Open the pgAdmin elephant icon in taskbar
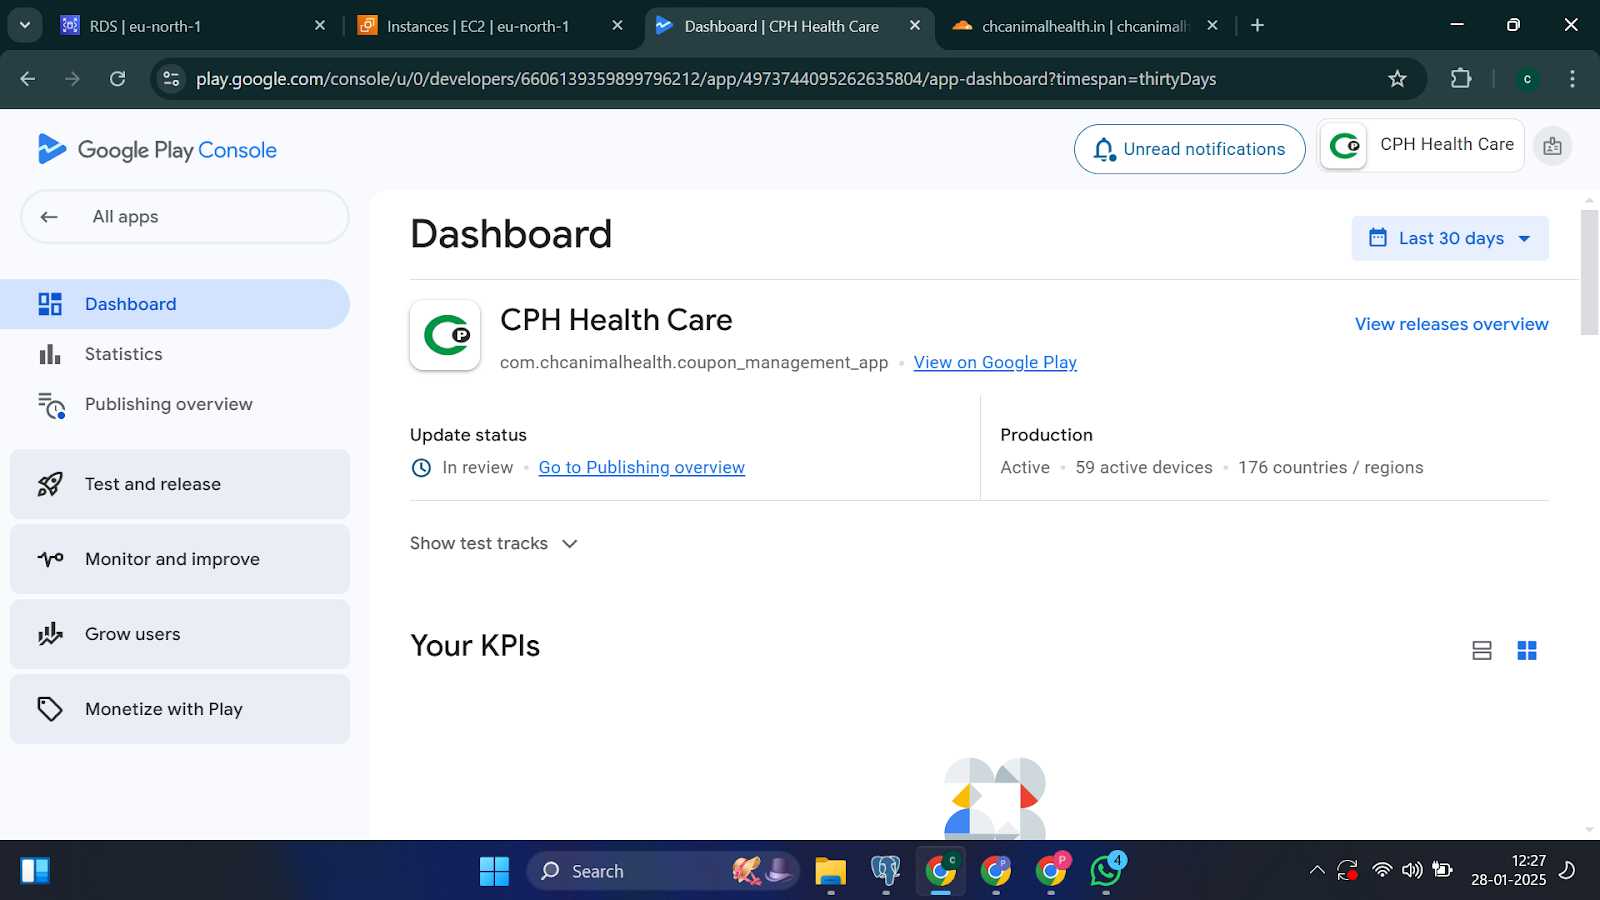1600x900 pixels. pyautogui.click(x=885, y=871)
